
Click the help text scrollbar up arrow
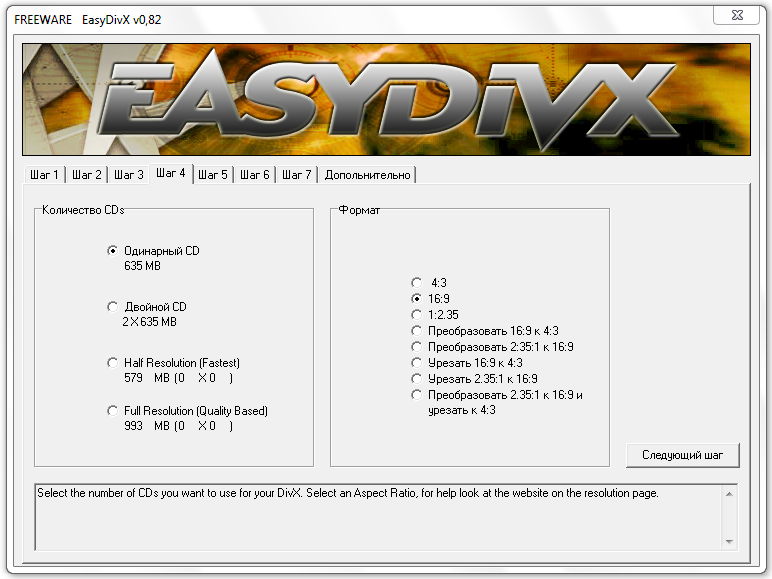[x=729, y=494]
